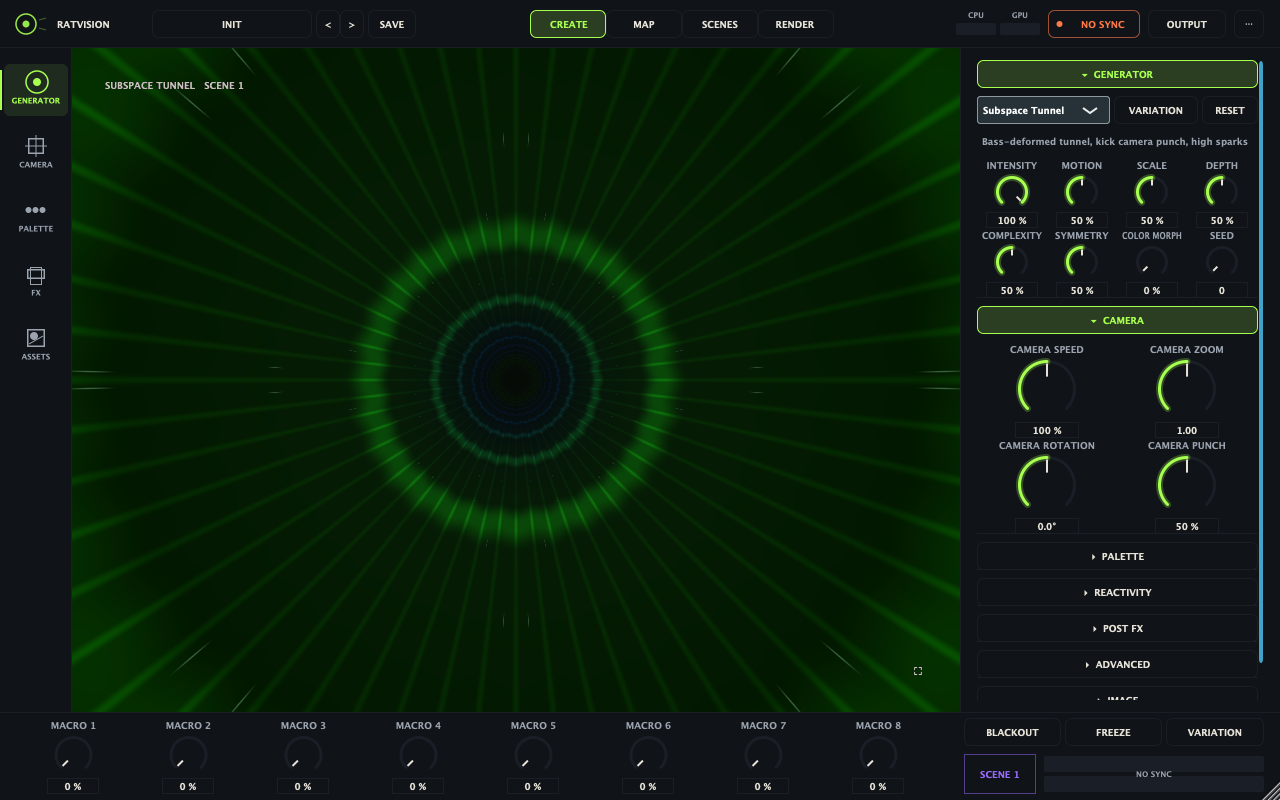Toggle the Freeze button
This screenshot has height=800, width=1280.
coord(1113,732)
